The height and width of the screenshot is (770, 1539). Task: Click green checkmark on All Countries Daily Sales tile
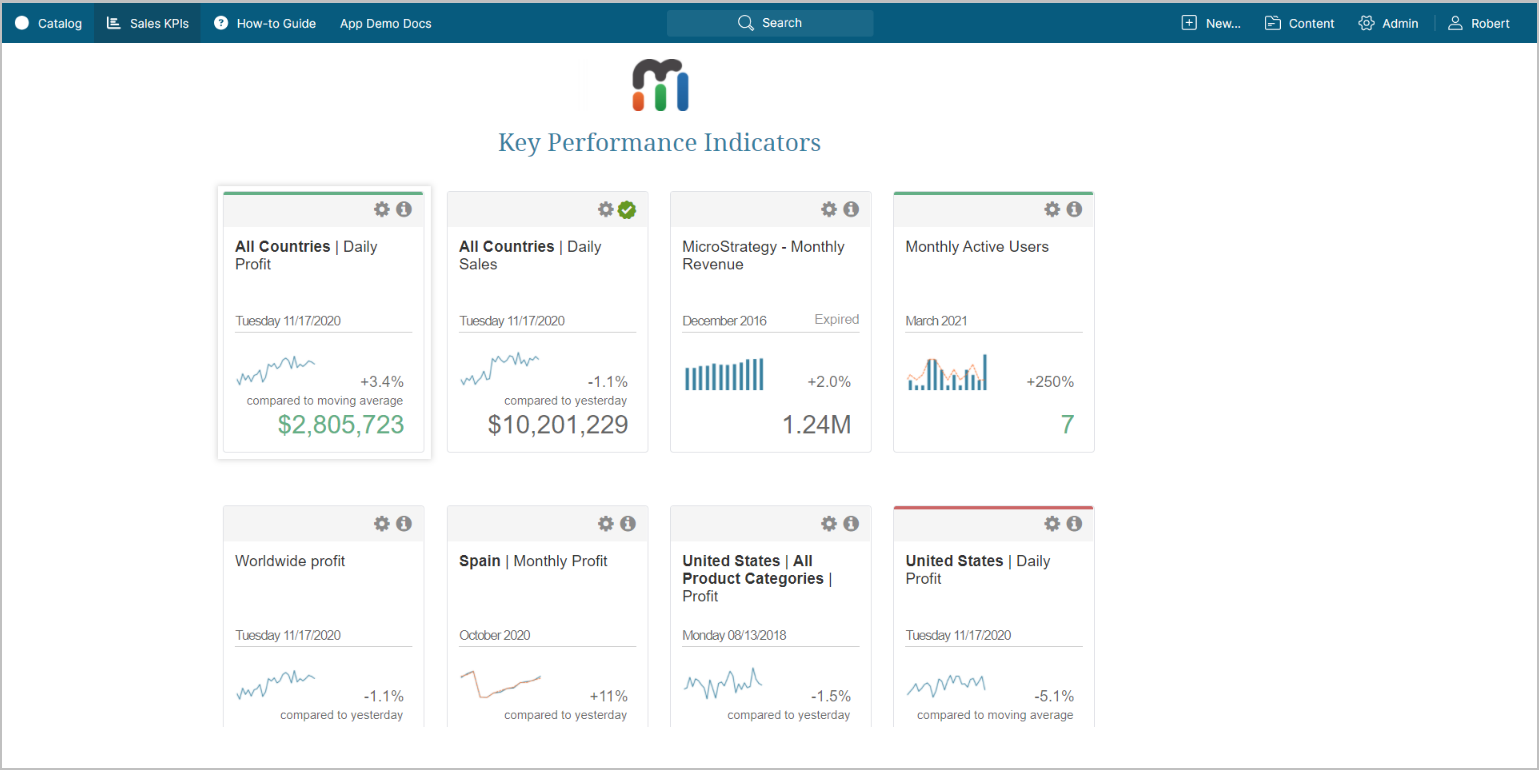(x=627, y=209)
